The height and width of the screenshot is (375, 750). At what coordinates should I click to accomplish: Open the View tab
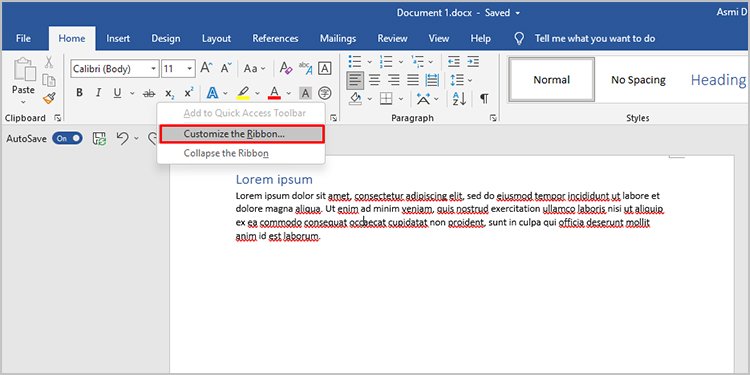[x=439, y=39]
